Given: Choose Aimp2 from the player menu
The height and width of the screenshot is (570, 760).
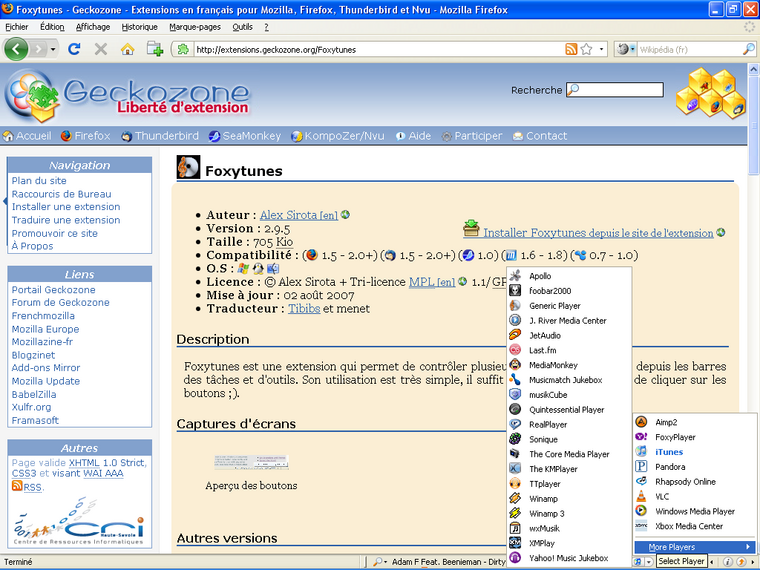Looking at the screenshot, I should tap(695, 422).
